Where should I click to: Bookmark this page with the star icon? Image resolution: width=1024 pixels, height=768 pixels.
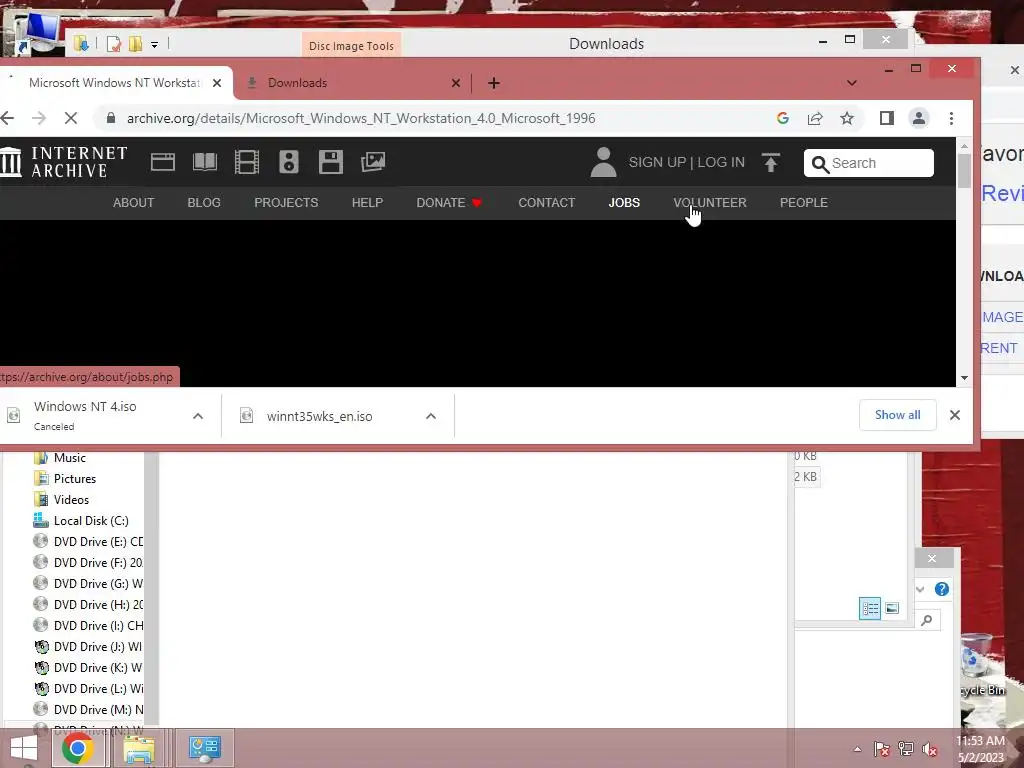(x=847, y=118)
